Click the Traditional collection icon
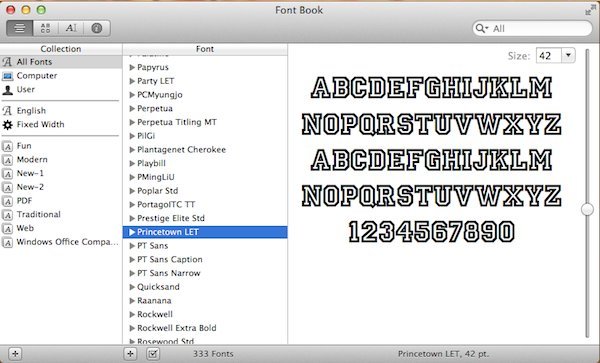This screenshot has height=363, width=600. tap(7, 215)
